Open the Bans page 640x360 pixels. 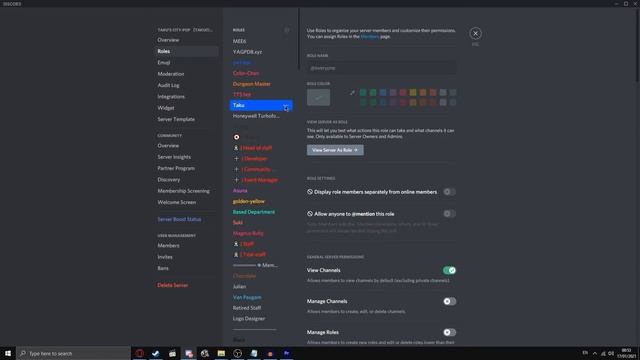(163, 269)
